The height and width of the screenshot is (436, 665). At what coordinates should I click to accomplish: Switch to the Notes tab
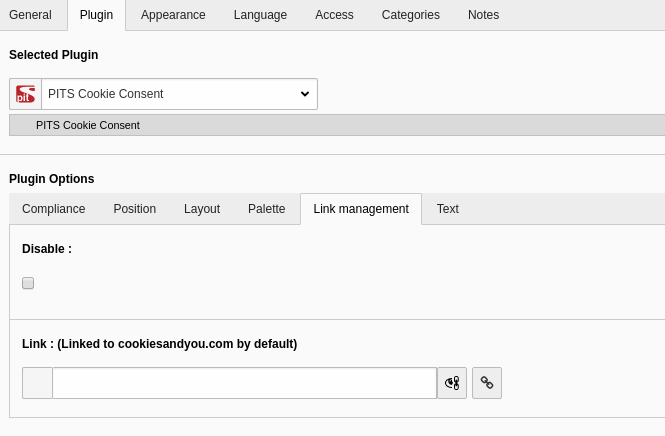pos(483,15)
